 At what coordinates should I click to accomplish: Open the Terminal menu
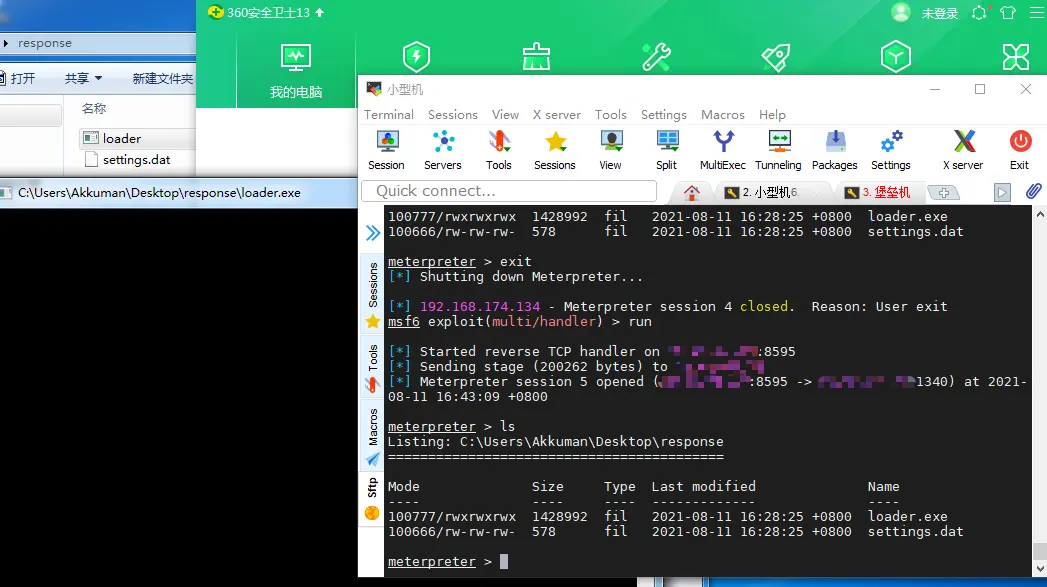tap(389, 115)
